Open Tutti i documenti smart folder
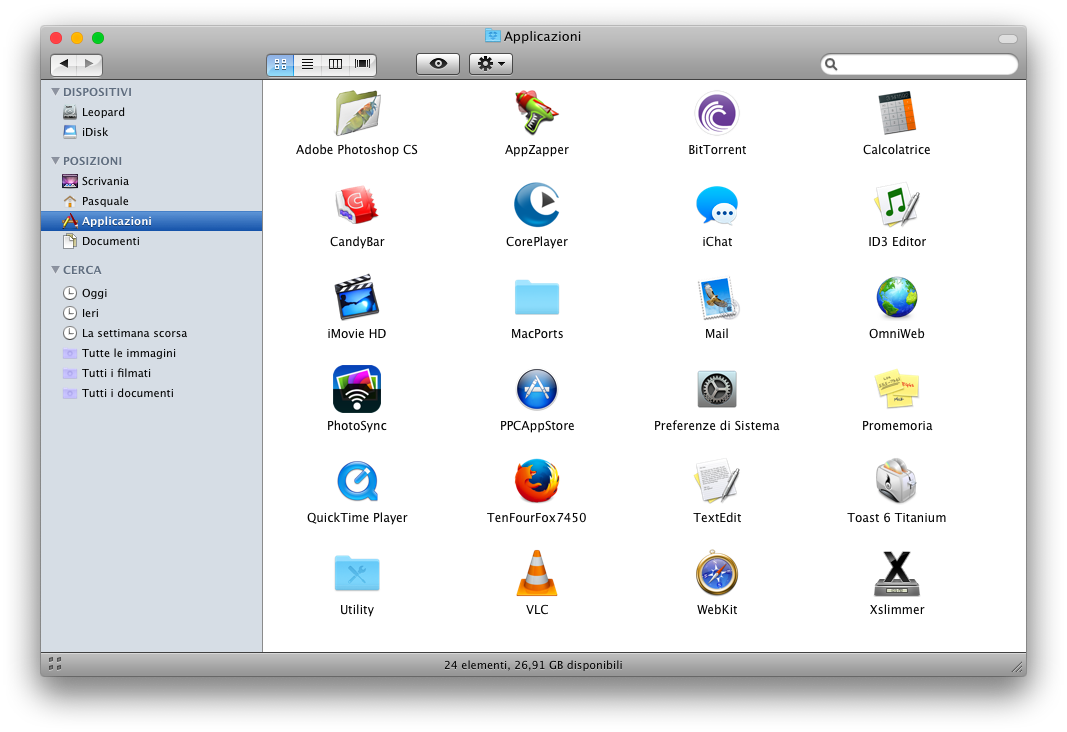This screenshot has height=732, width=1067. point(151,393)
